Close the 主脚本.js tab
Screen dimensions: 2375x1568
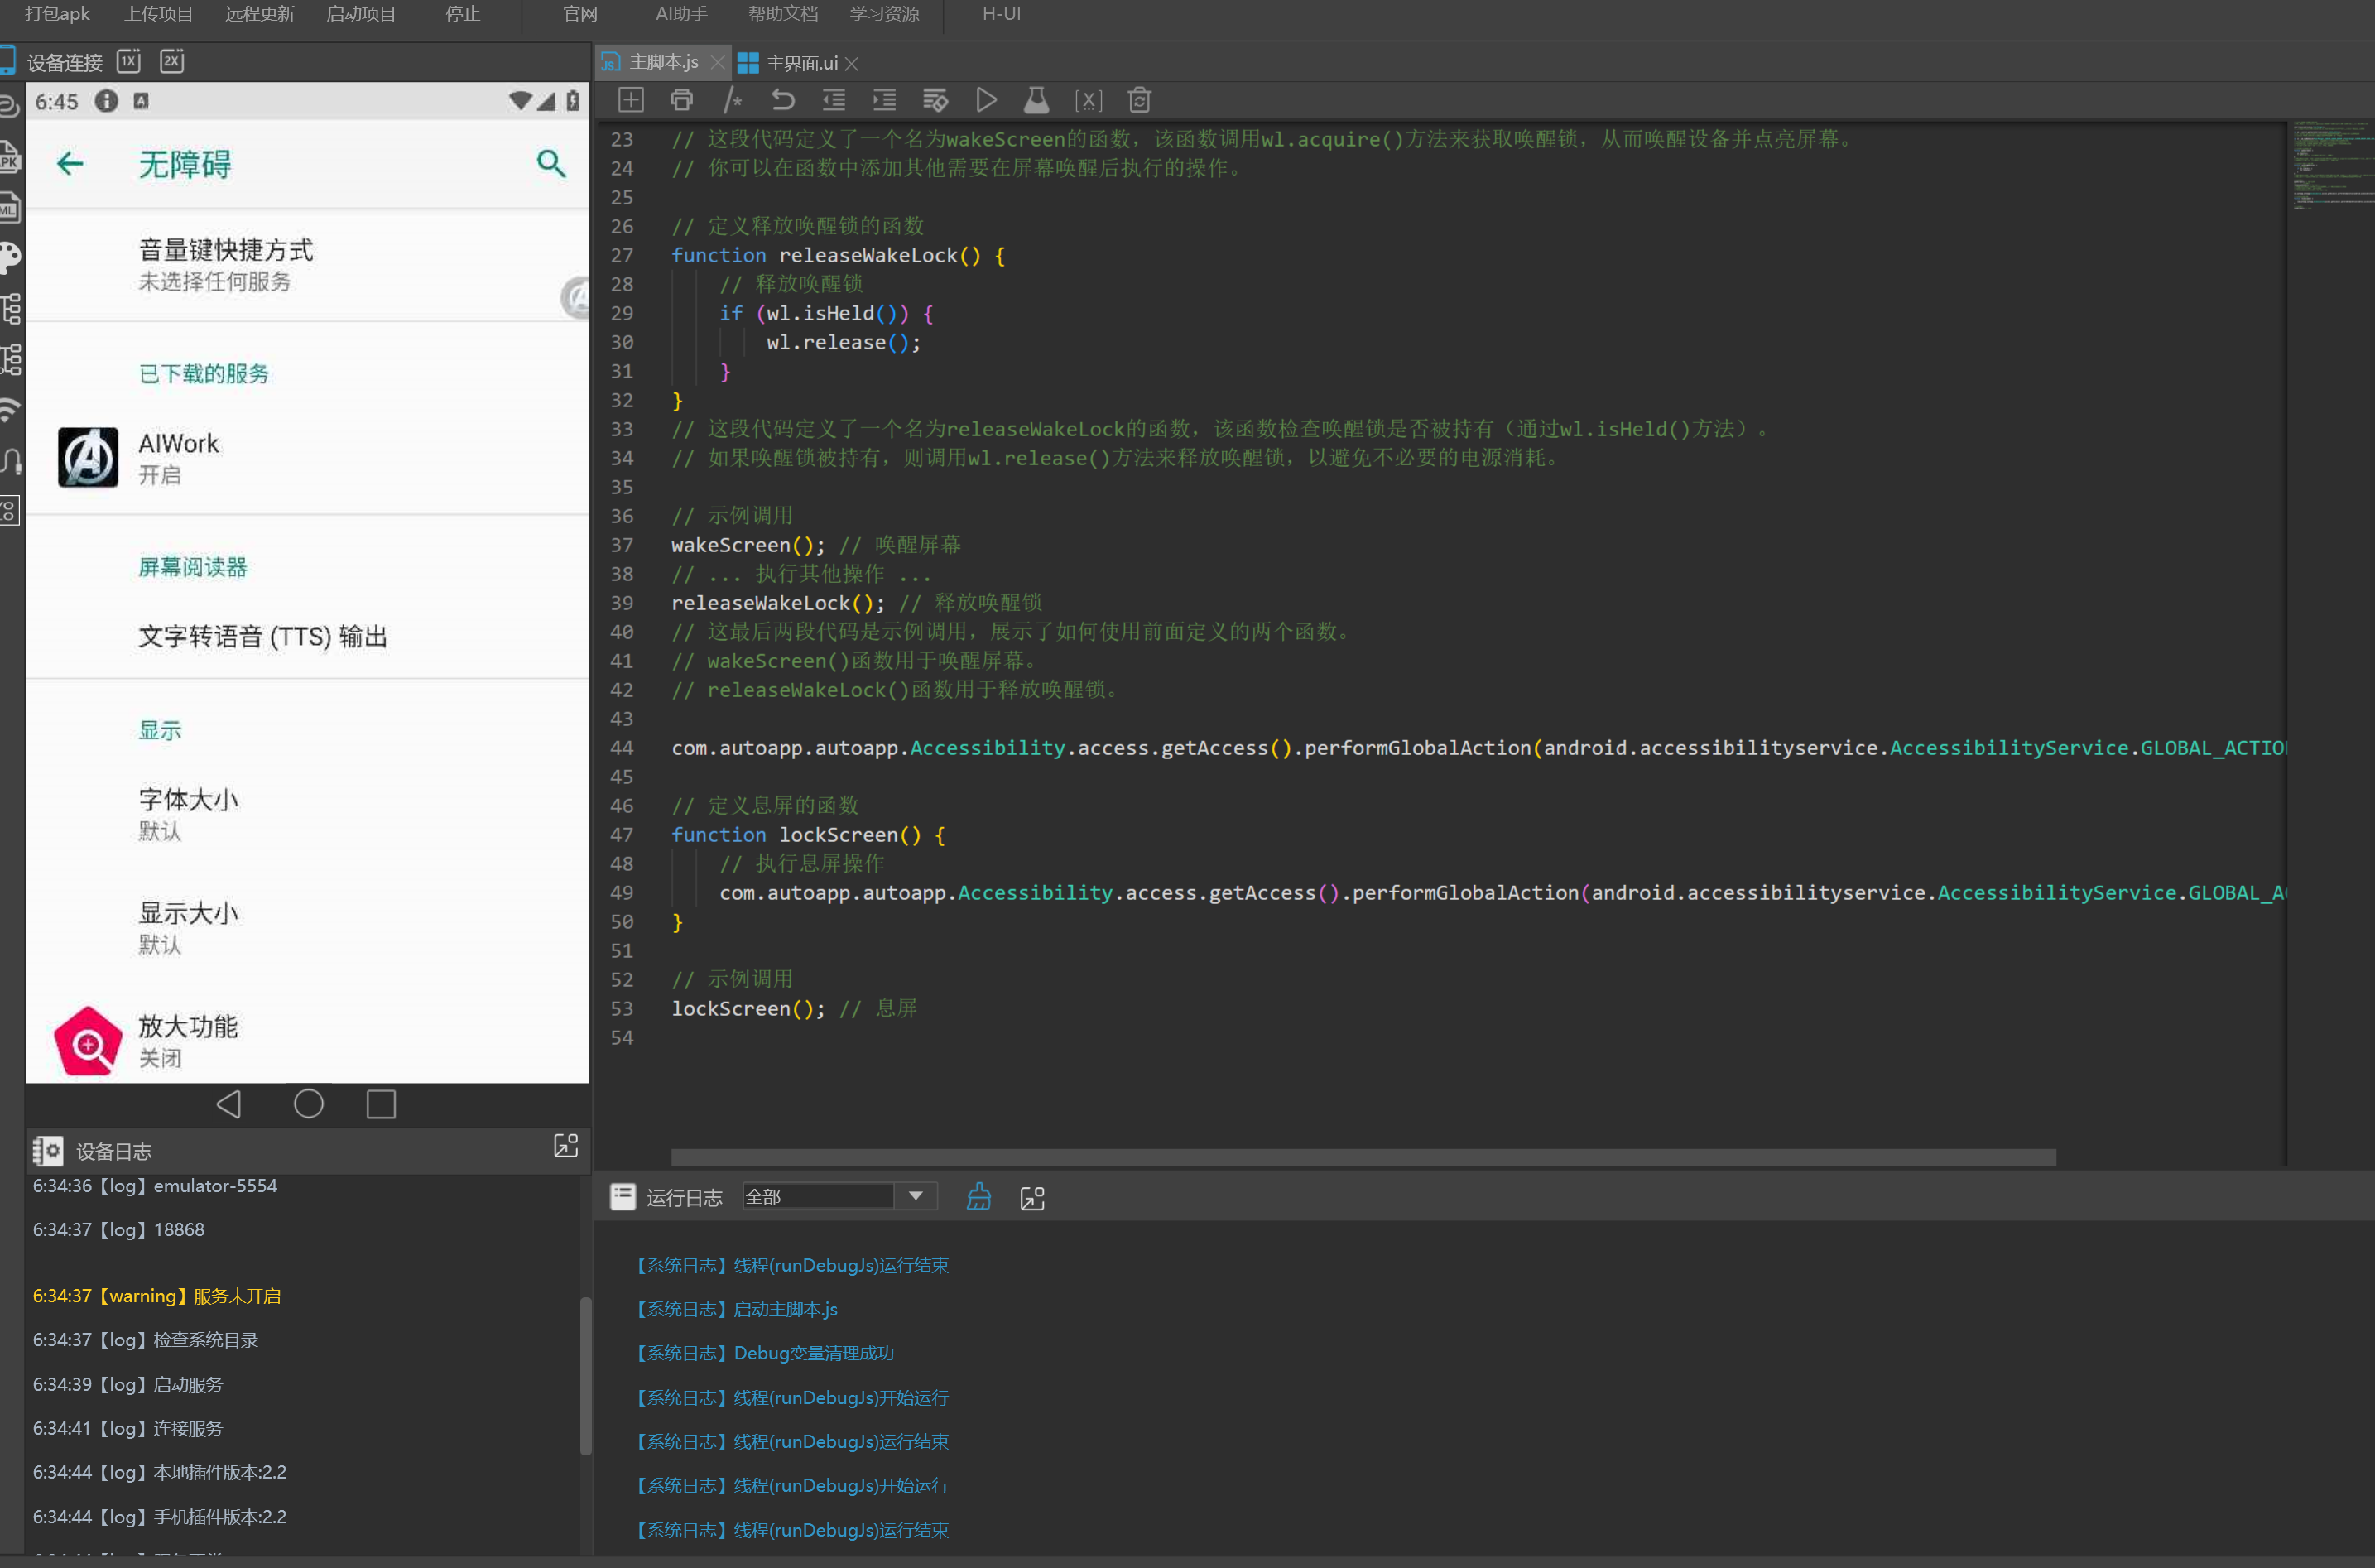[x=717, y=63]
